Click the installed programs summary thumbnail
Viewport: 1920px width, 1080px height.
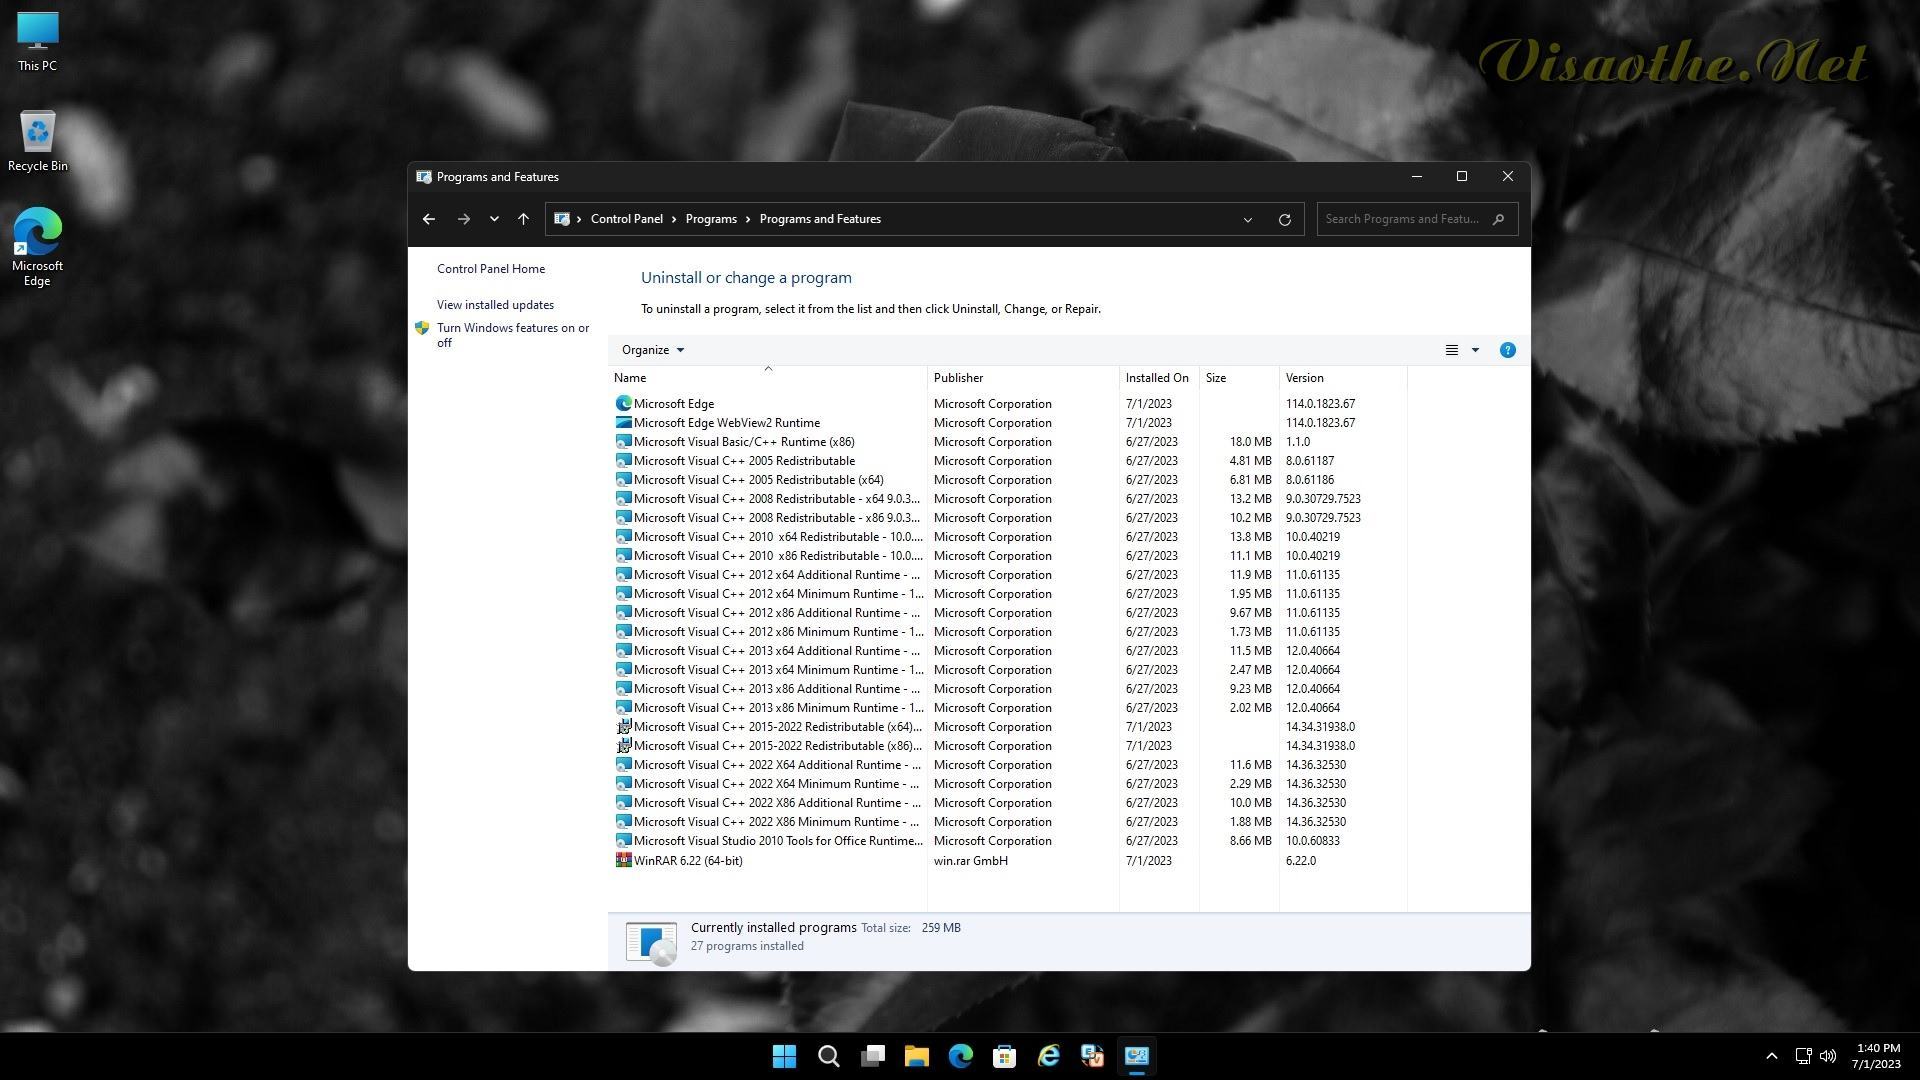tap(651, 943)
